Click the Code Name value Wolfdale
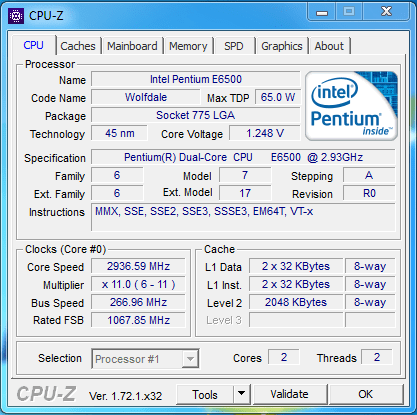 (x=146, y=97)
